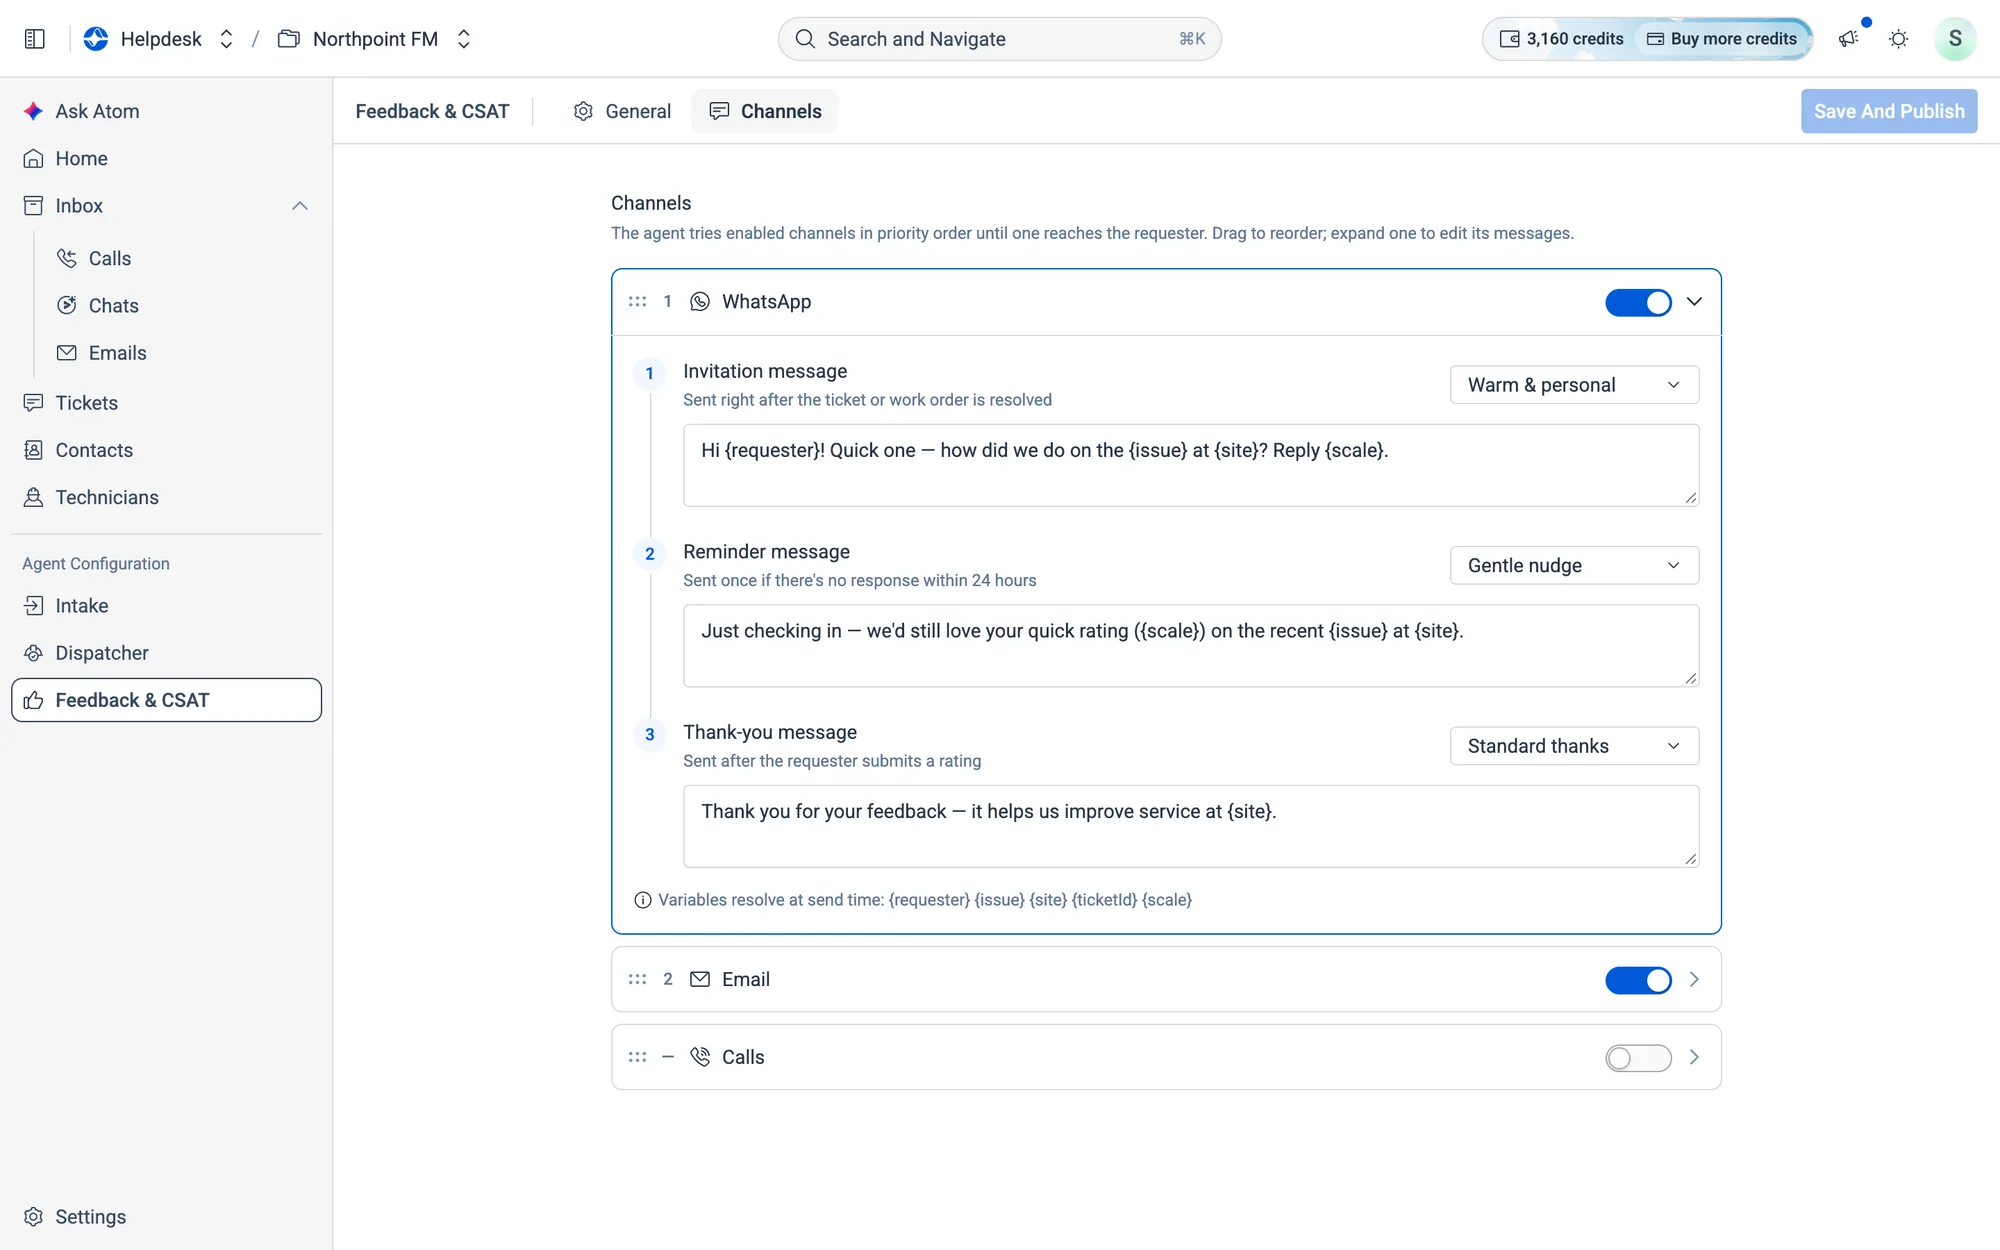Grab the WhatsApp drag handle
Viewport: 2000px width, 1250px height.
[637, 302]
